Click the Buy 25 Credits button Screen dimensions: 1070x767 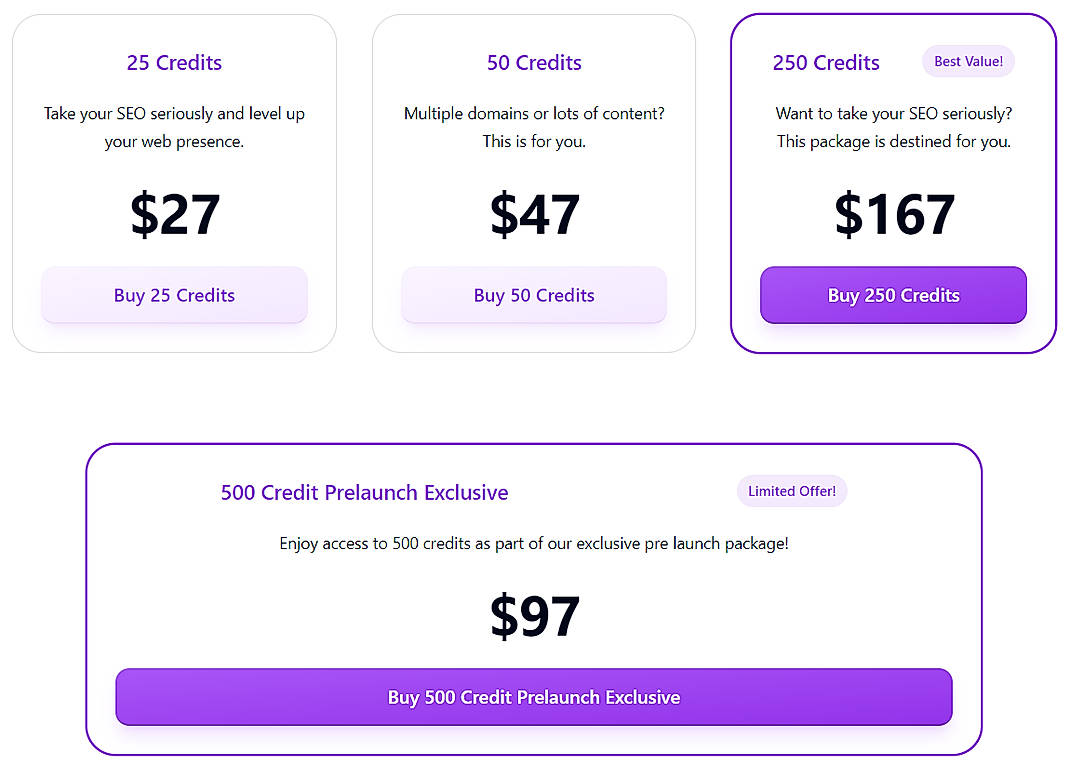pyautogui.click(x=174, y=295)
